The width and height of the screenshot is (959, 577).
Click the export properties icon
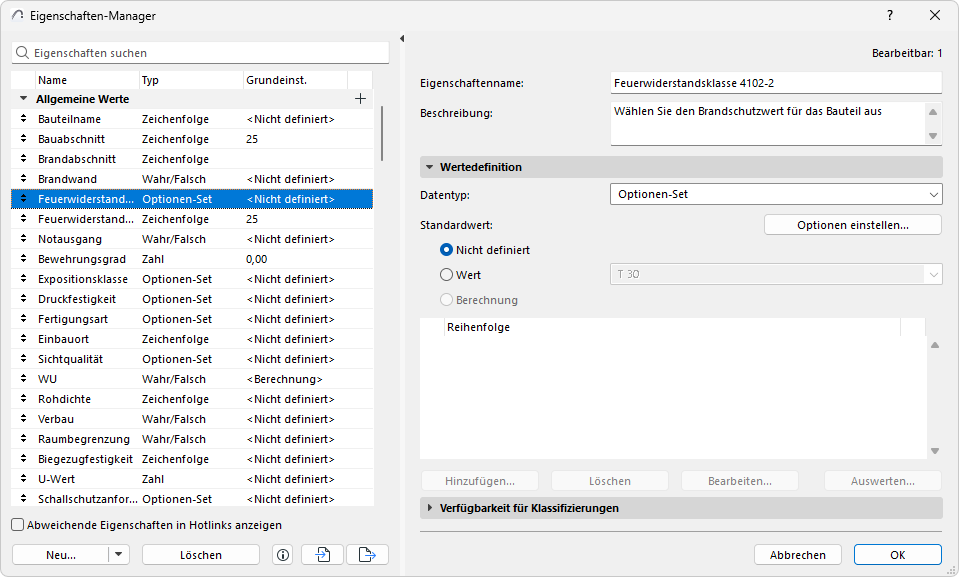click(367, 555)
